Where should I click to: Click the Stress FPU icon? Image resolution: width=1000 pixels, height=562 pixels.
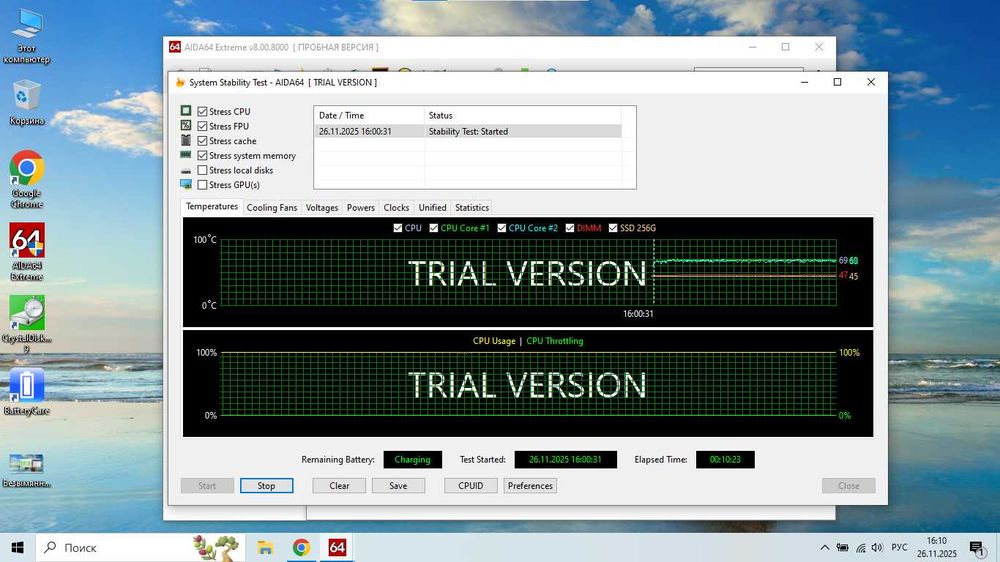click(186, 126)
